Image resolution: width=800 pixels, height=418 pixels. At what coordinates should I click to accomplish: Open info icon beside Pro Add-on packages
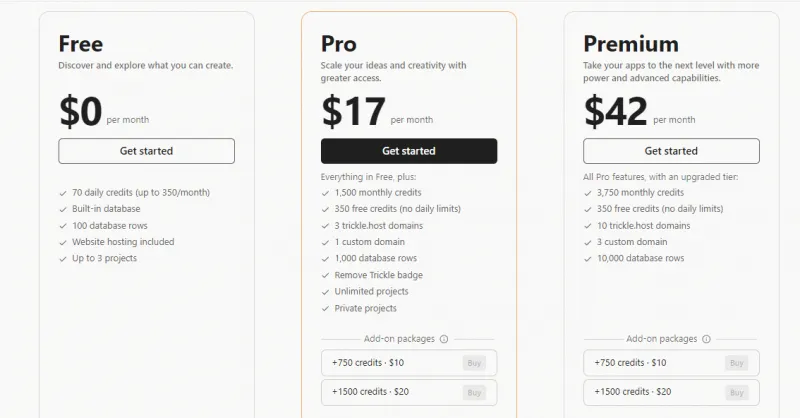[444, 339]
